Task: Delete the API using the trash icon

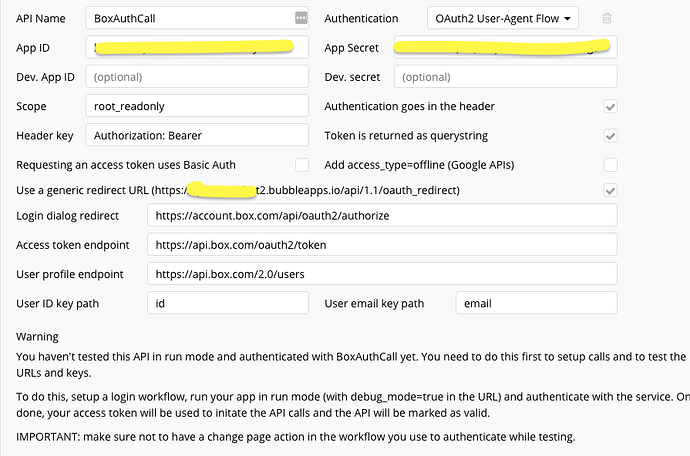Action: click(607, 18)
